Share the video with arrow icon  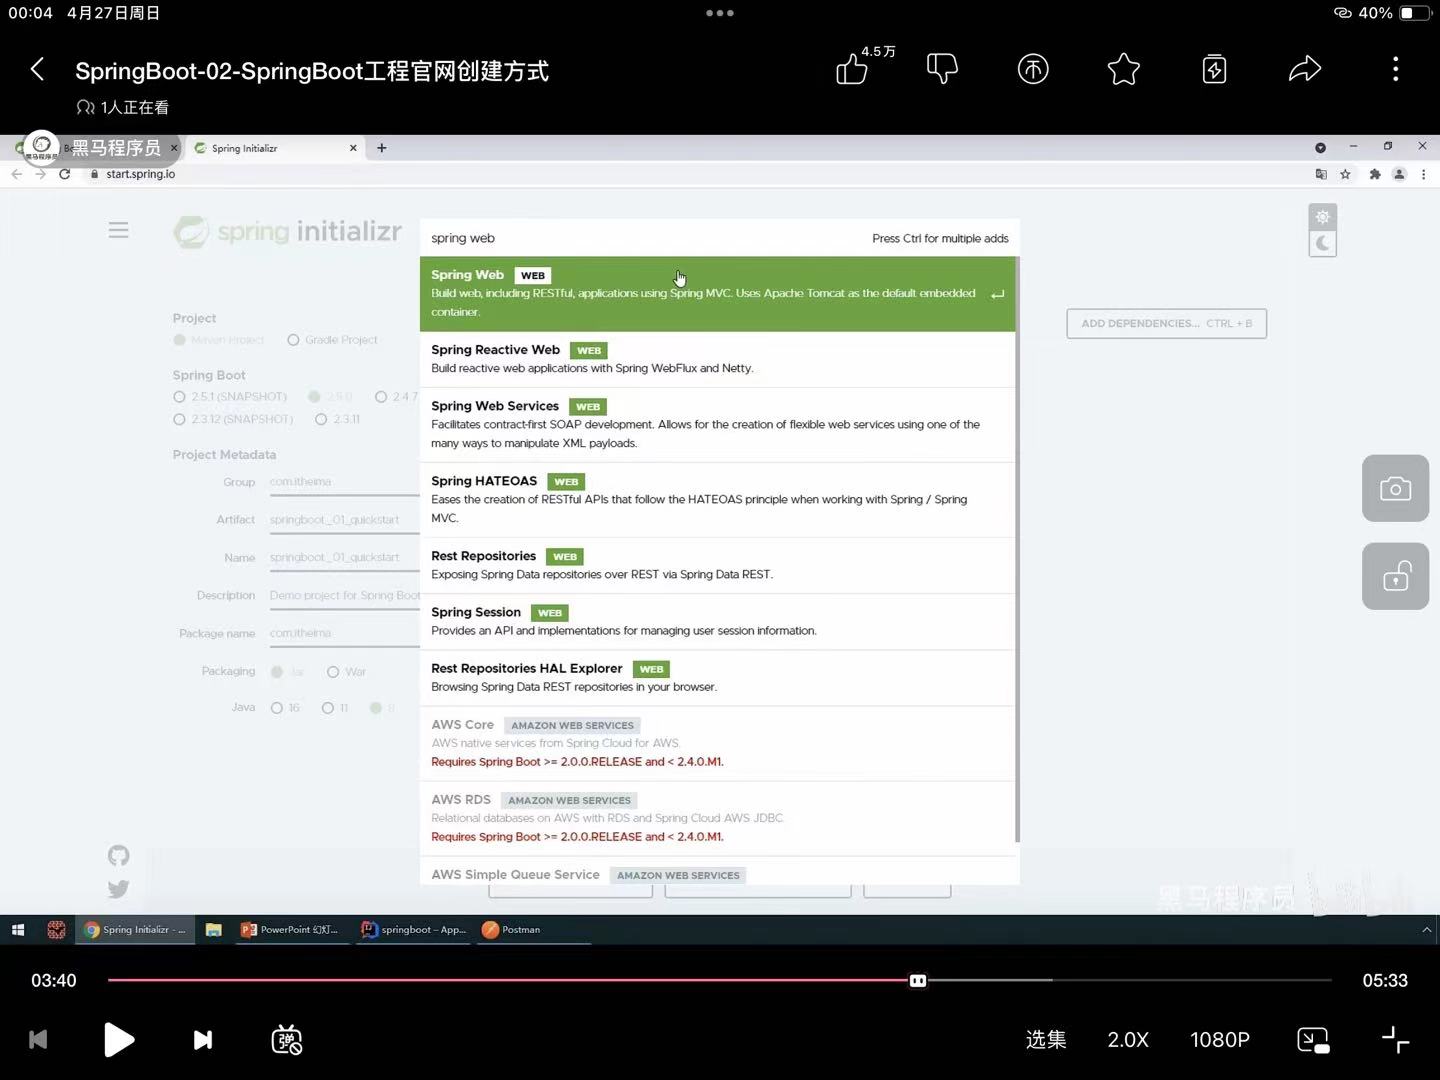tap(1305, 69)
